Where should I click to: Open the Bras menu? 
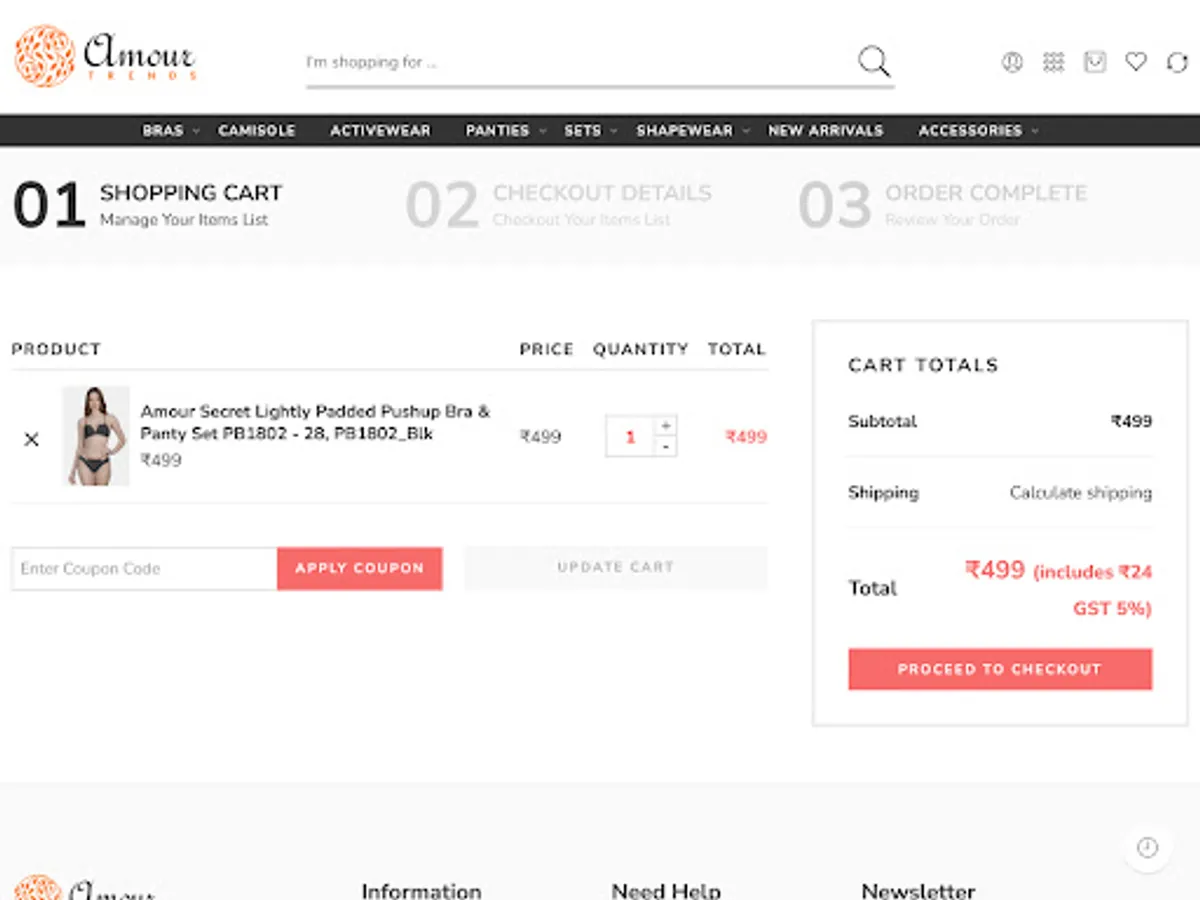tap(163, 131)
